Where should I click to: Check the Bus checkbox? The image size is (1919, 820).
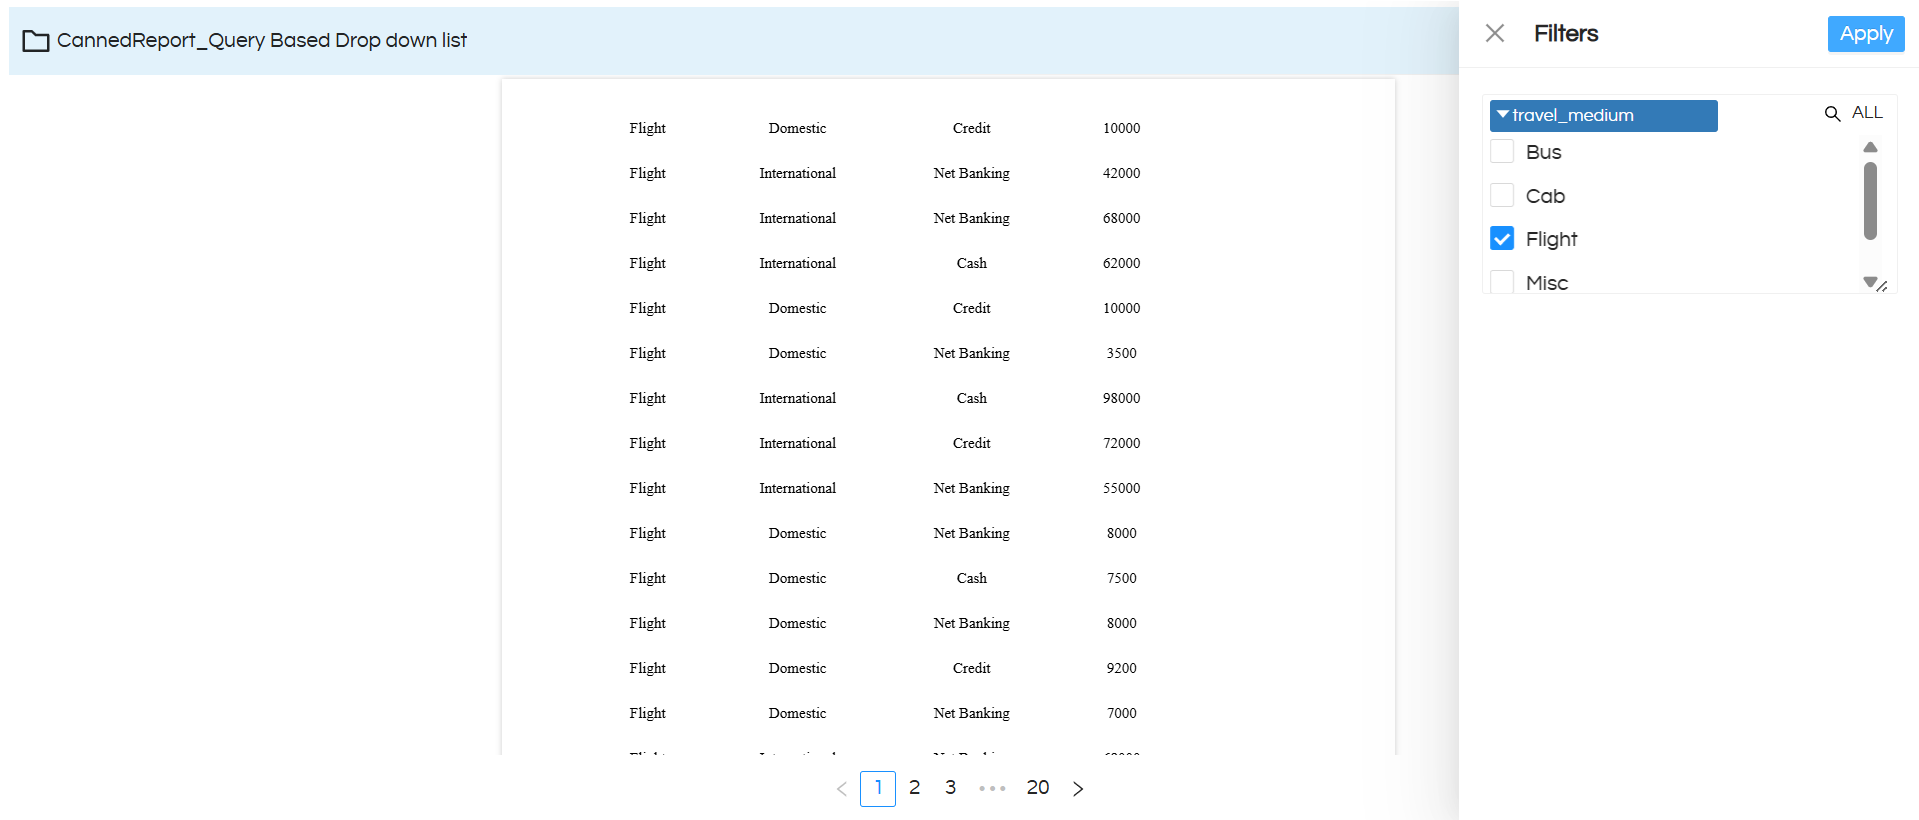1501,152
